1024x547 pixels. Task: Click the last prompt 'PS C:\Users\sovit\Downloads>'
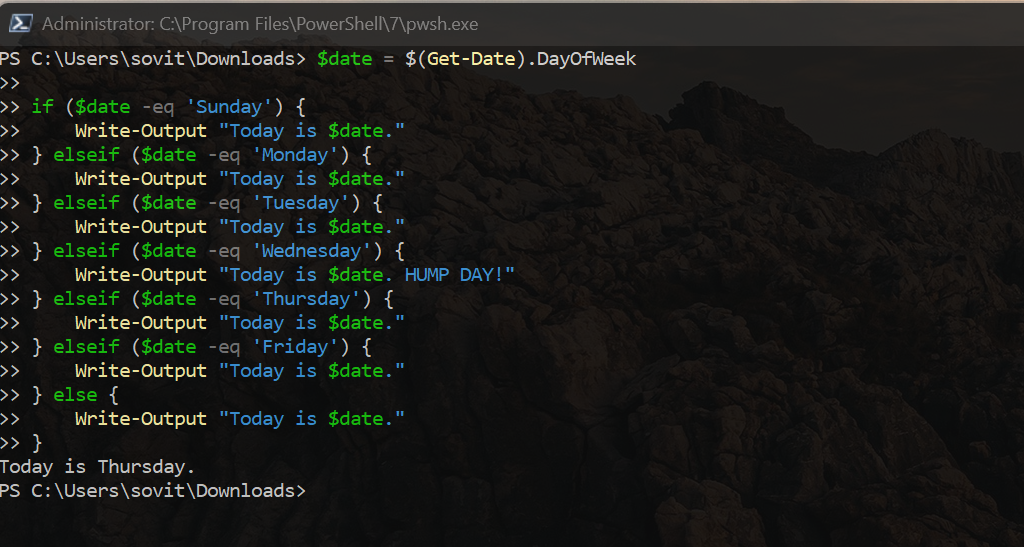coord(153,491)
